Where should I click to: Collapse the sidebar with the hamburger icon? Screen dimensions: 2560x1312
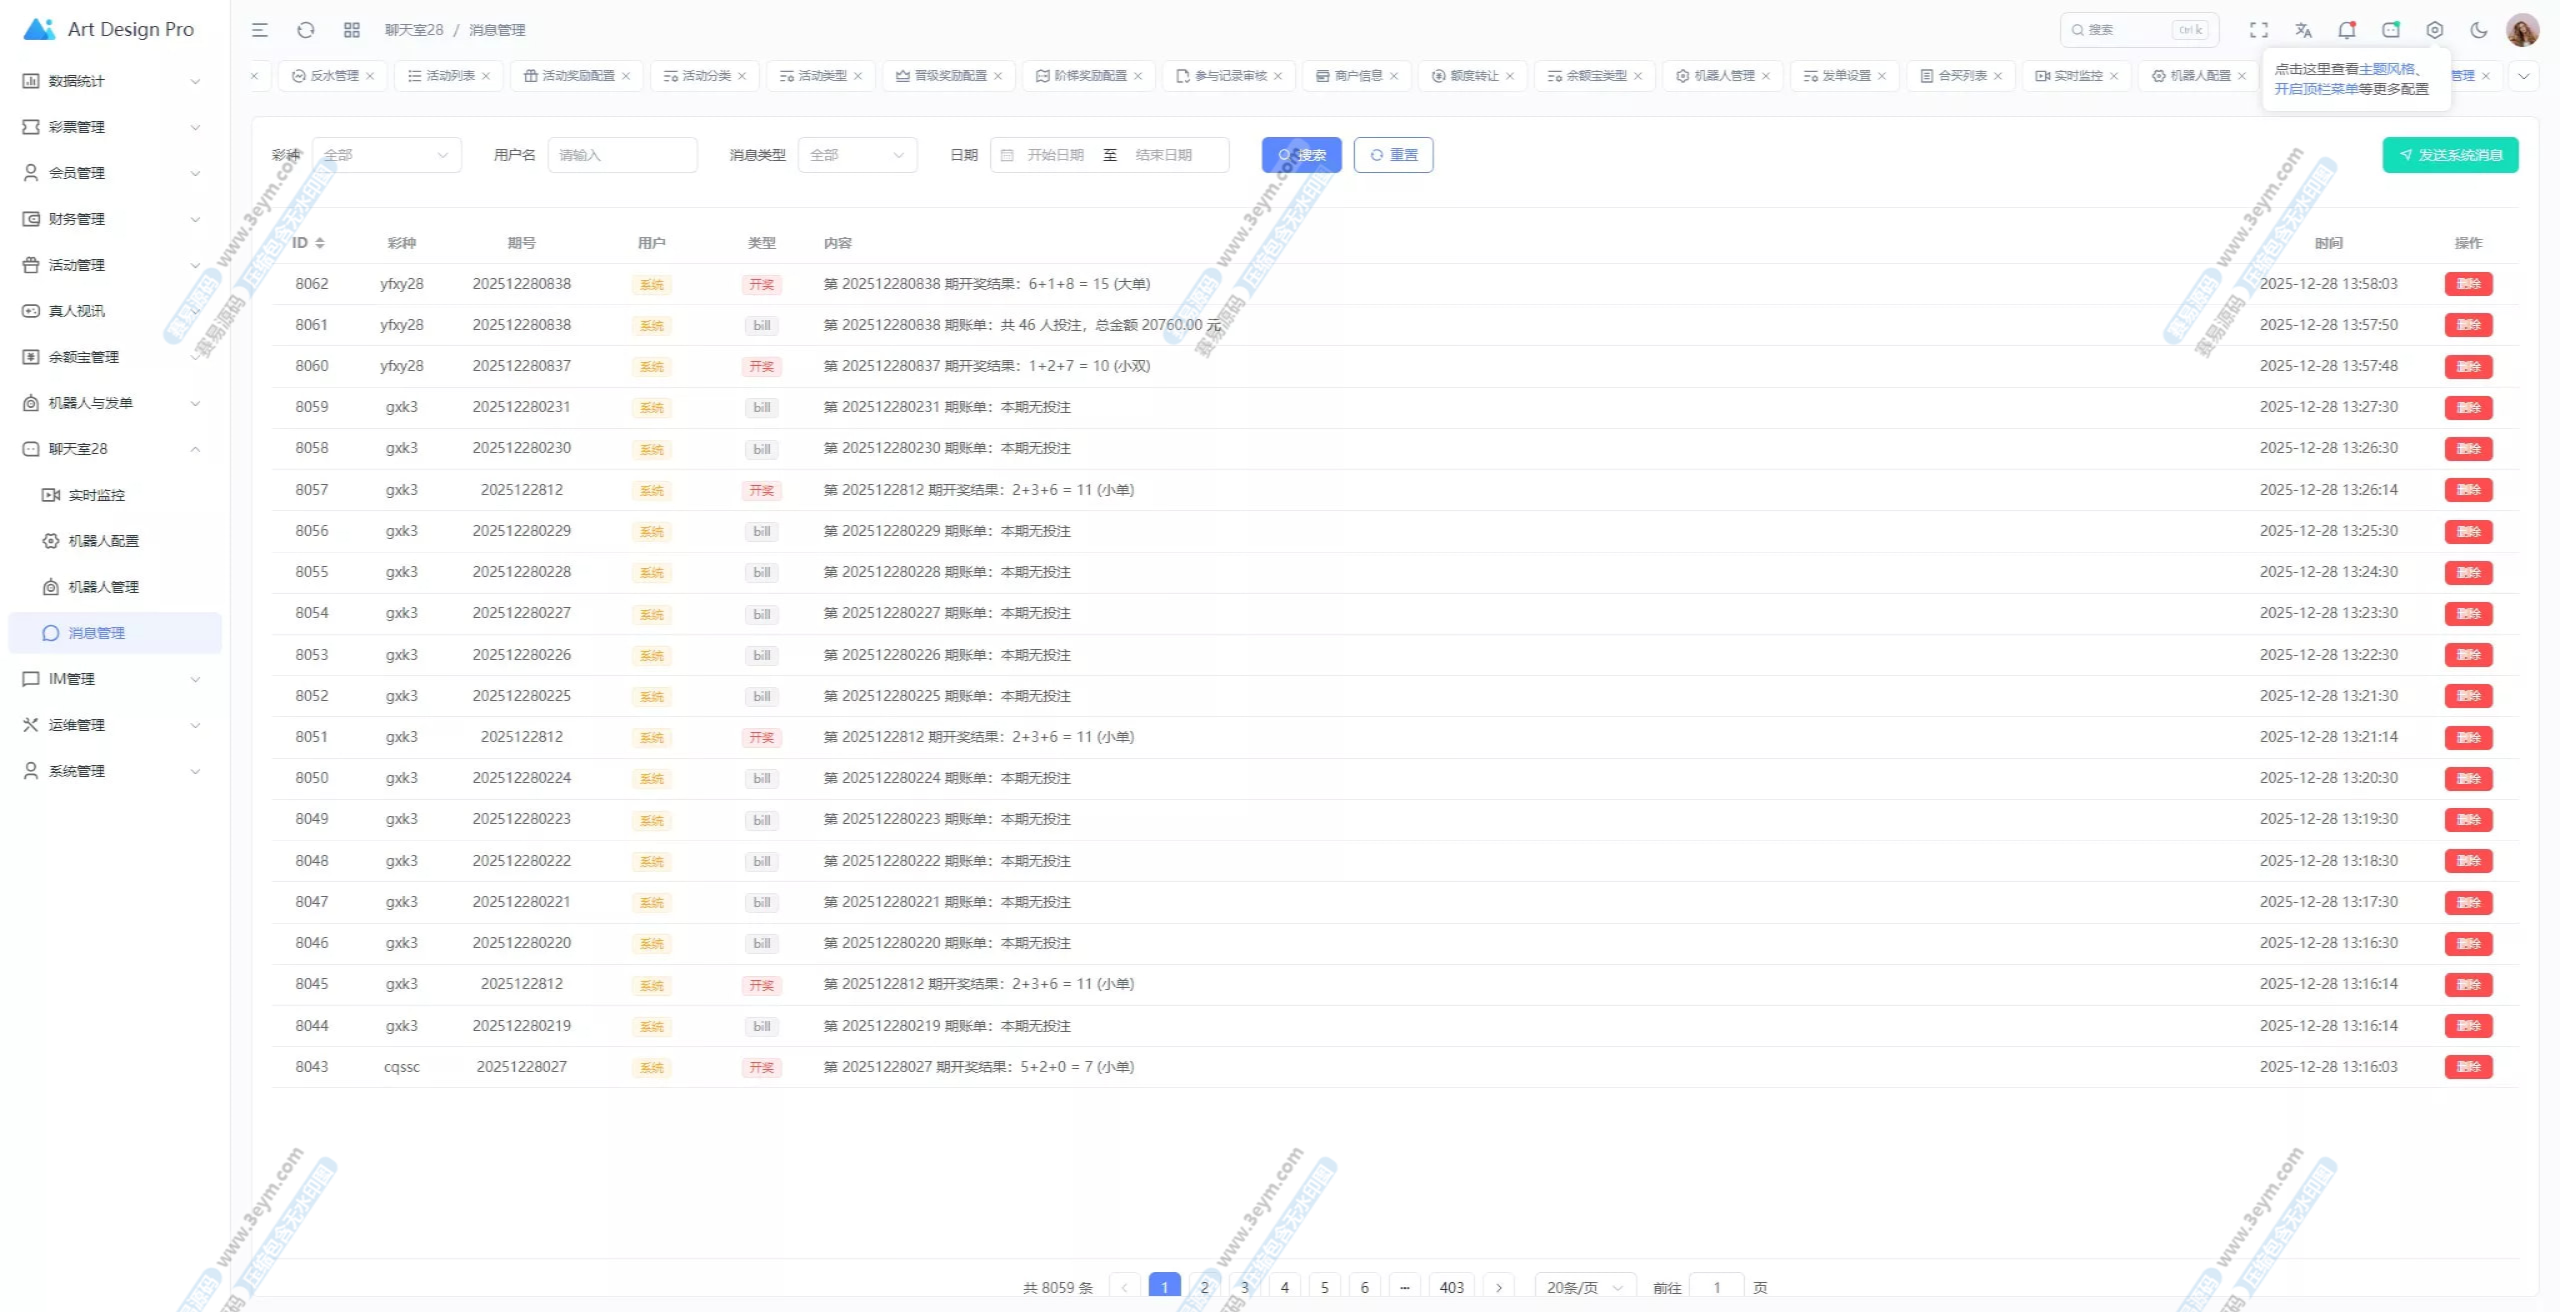coord(260,30)
